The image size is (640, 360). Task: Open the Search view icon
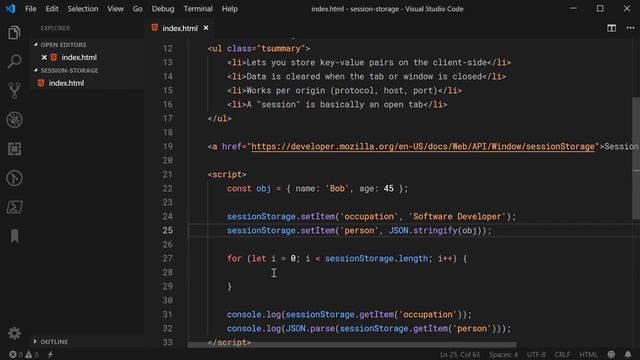pos(14,62)
